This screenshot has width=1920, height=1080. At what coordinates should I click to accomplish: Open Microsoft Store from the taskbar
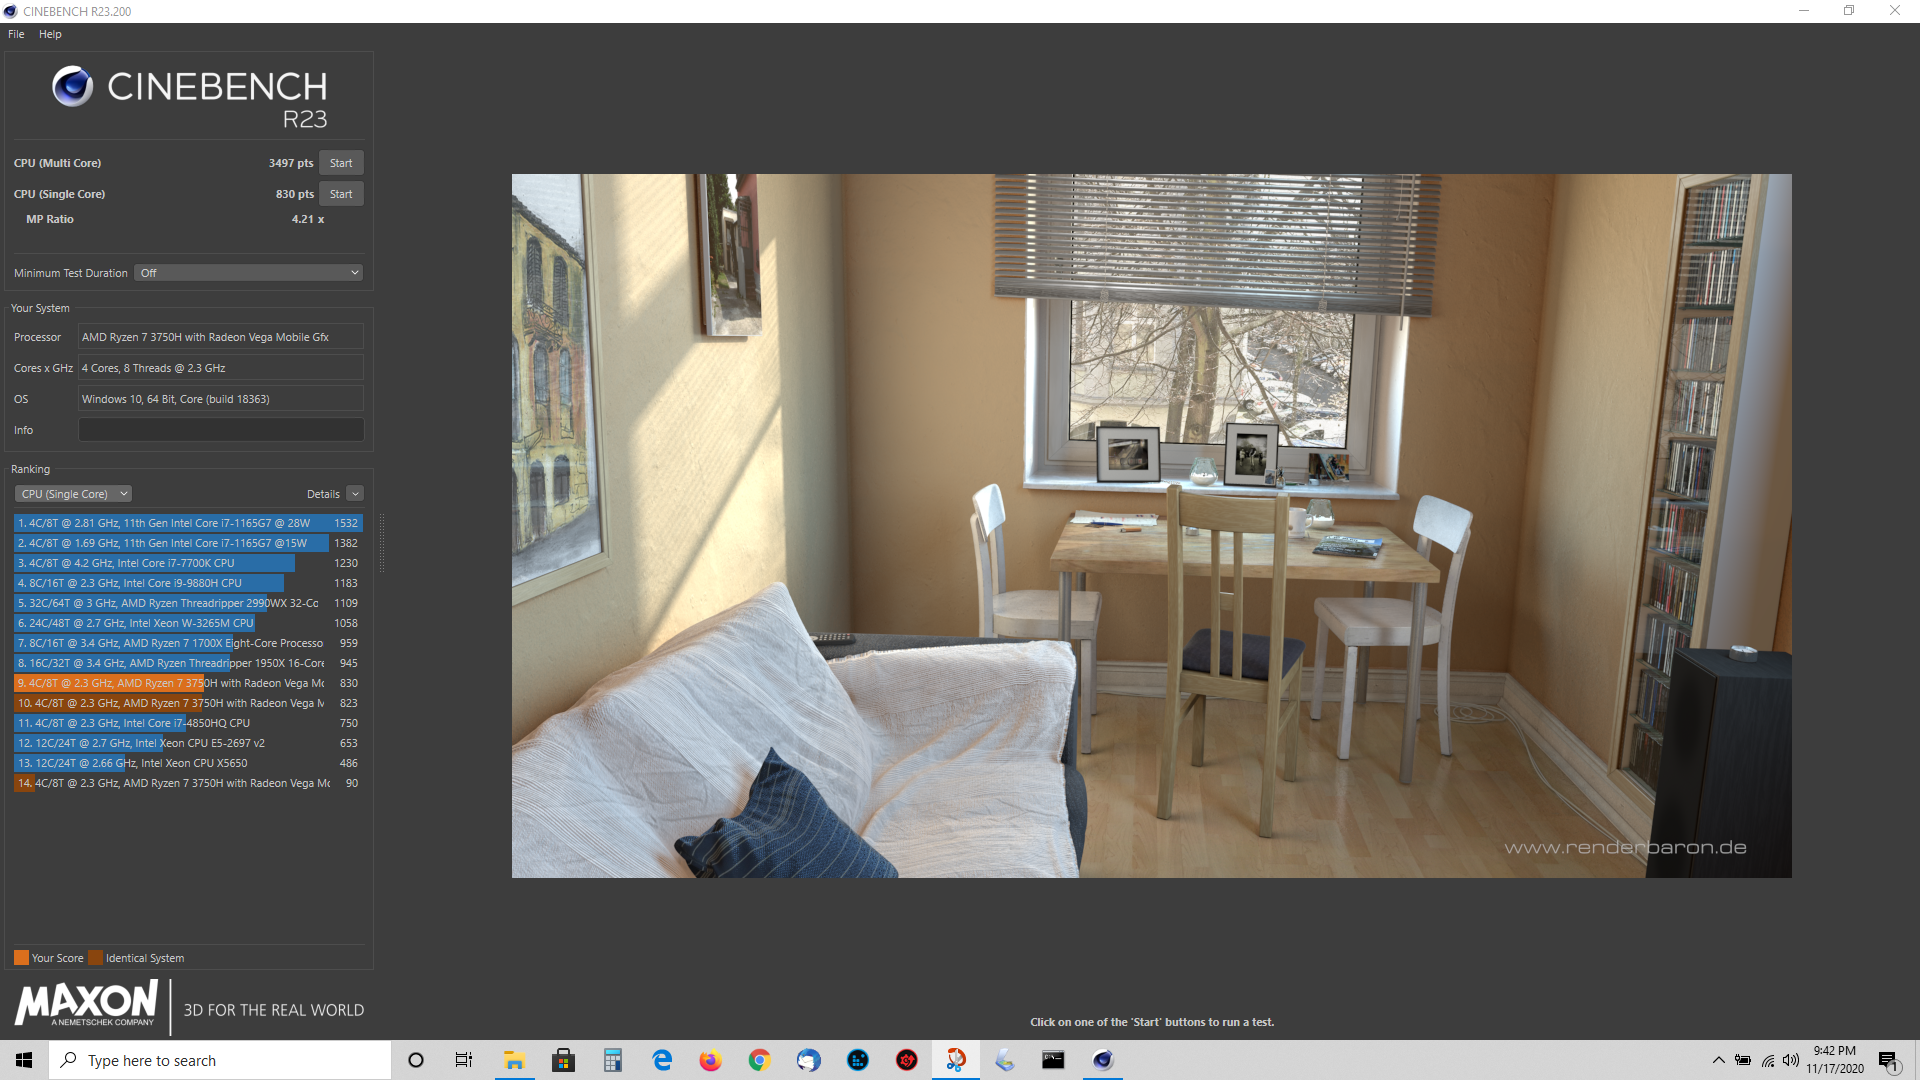563,1060
